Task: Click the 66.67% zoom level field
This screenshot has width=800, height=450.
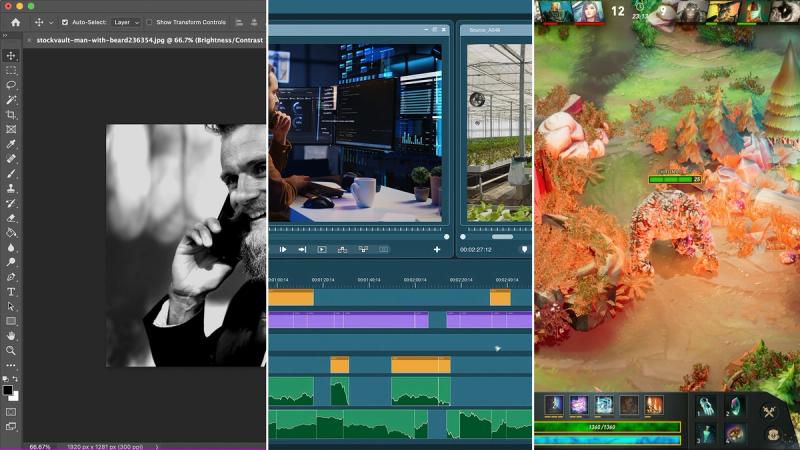Action: pyautogui.click(x=40, y=447)
